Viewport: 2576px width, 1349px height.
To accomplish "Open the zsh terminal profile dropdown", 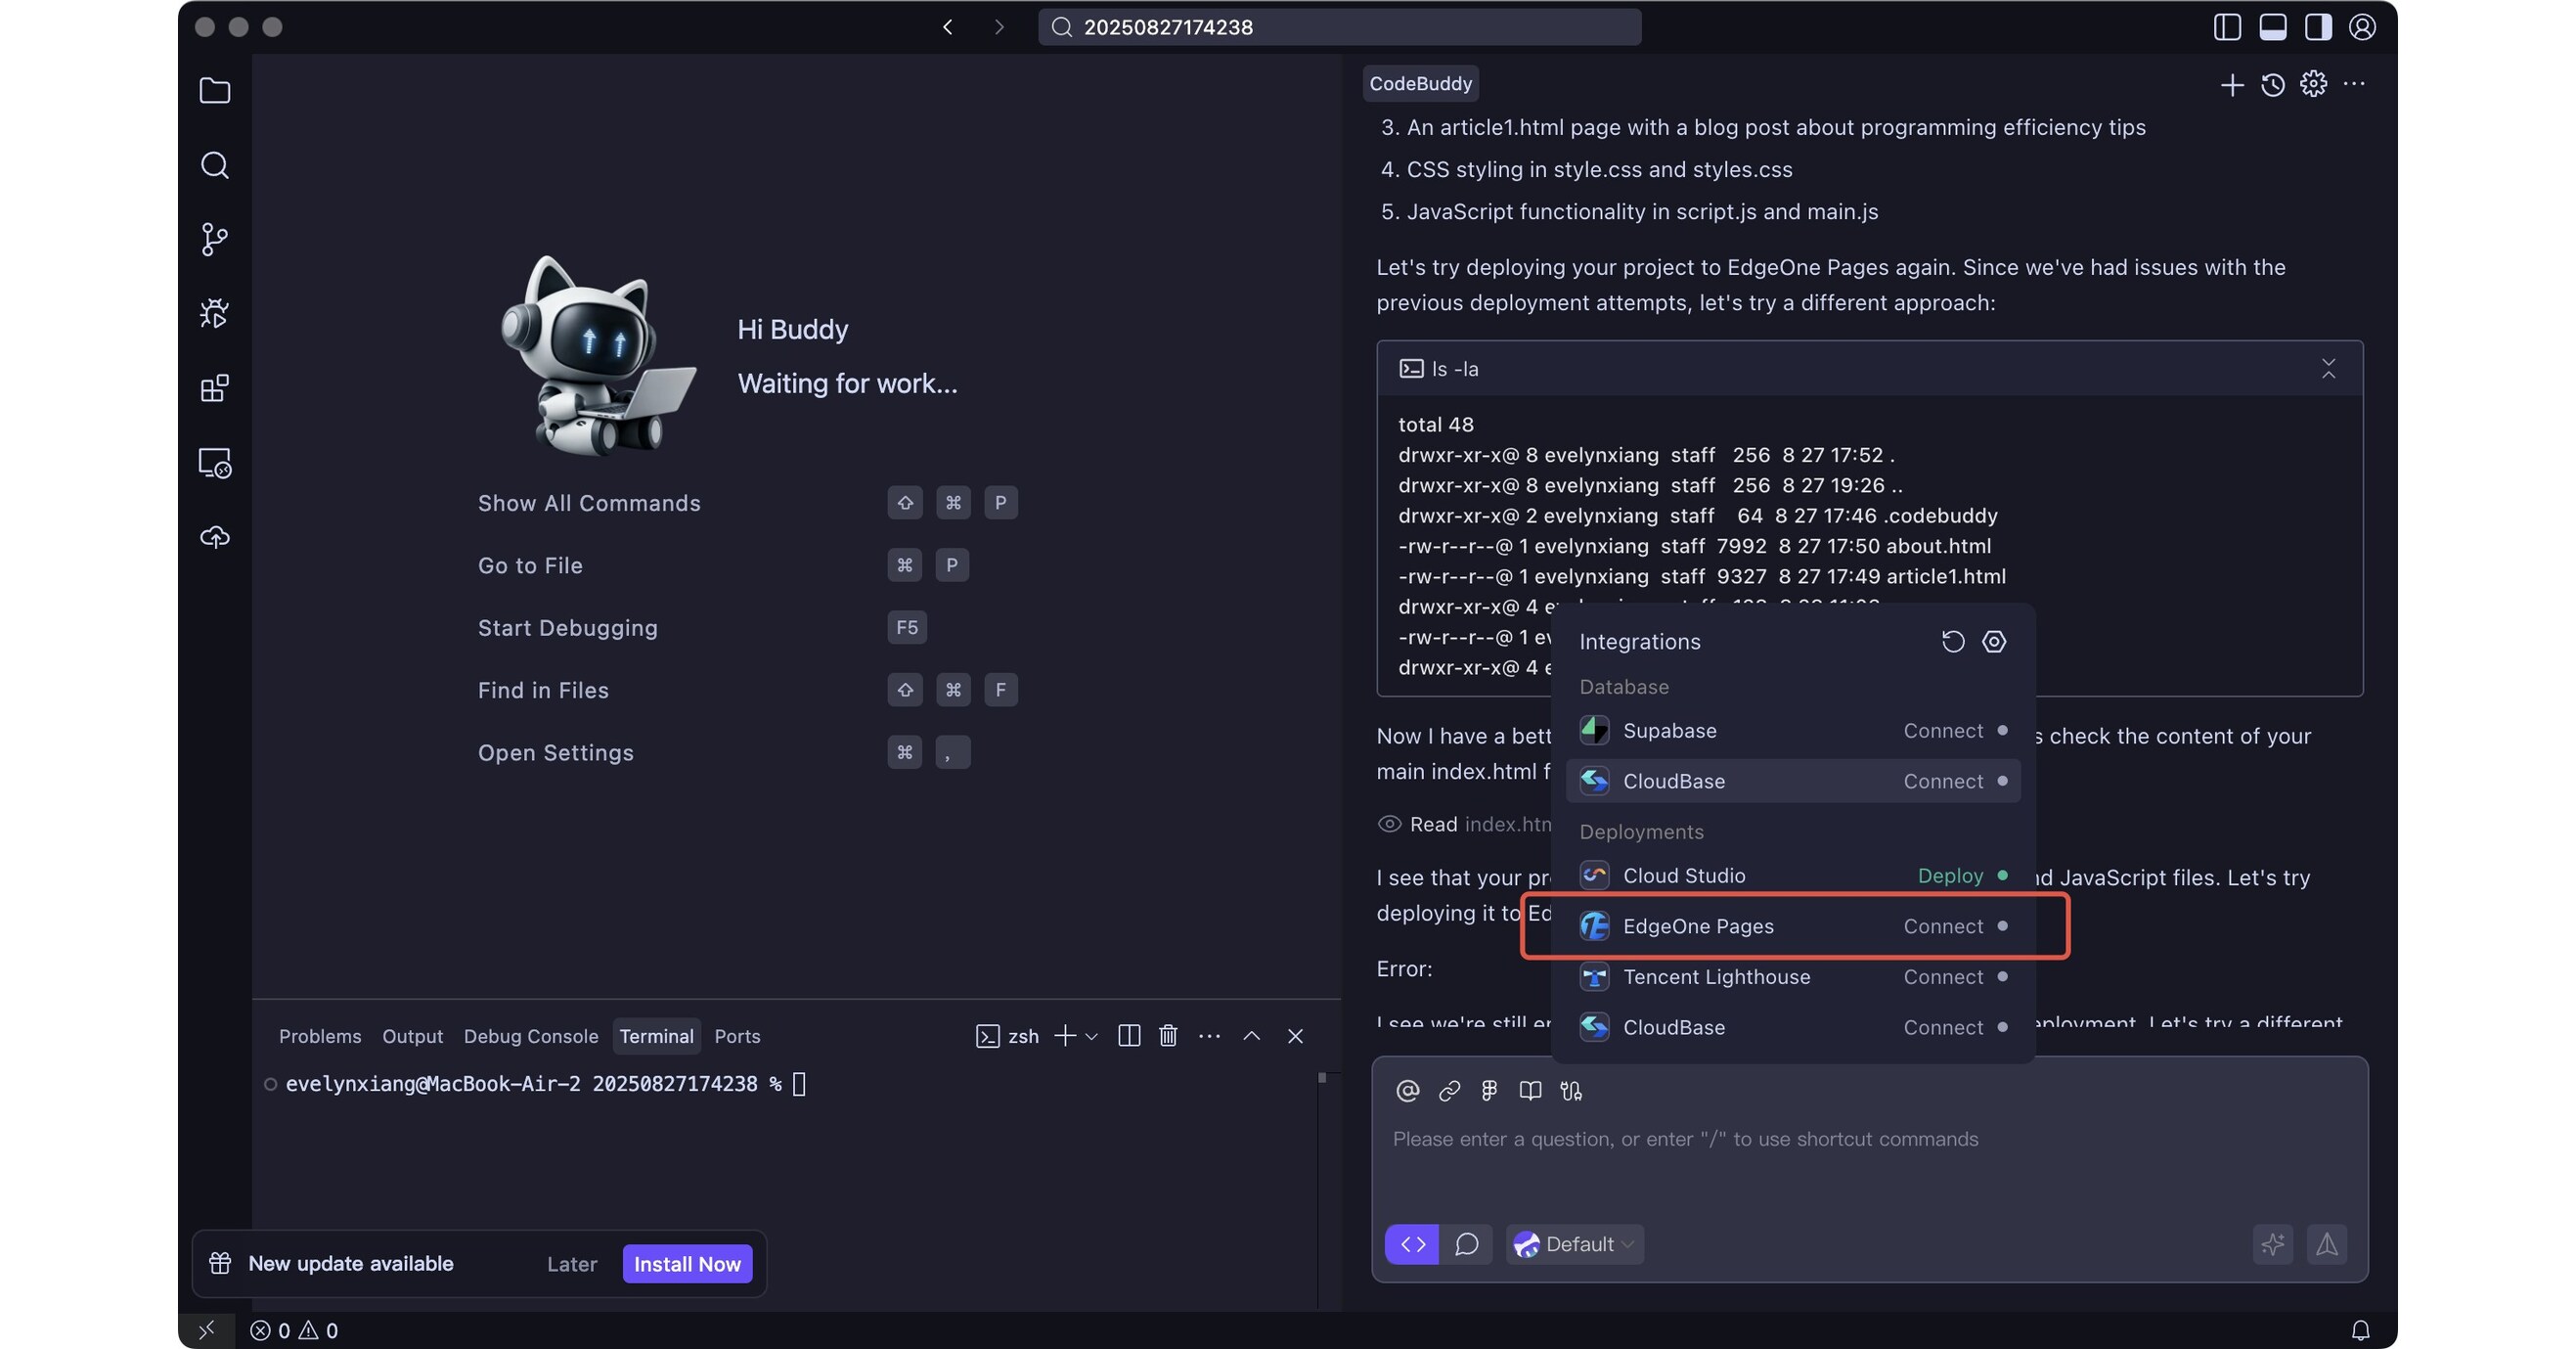I will tap(1090, 1037).
